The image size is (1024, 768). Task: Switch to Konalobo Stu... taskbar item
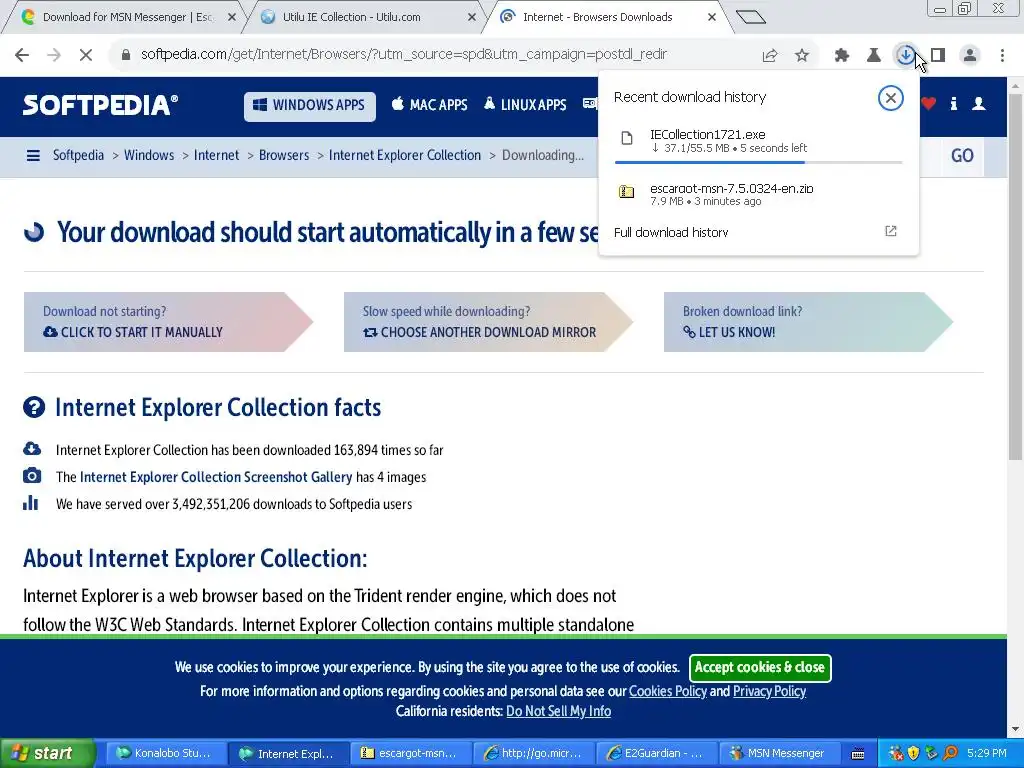tap(165, 754)
